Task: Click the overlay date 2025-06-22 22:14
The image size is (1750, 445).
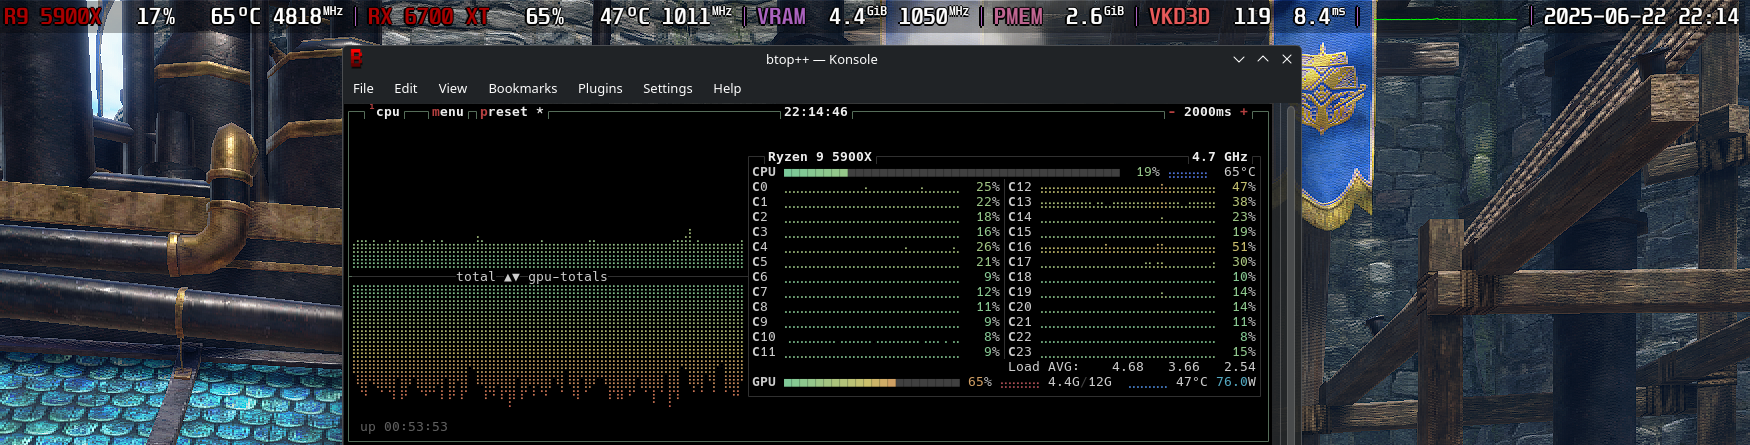Action: (1641, 17)
